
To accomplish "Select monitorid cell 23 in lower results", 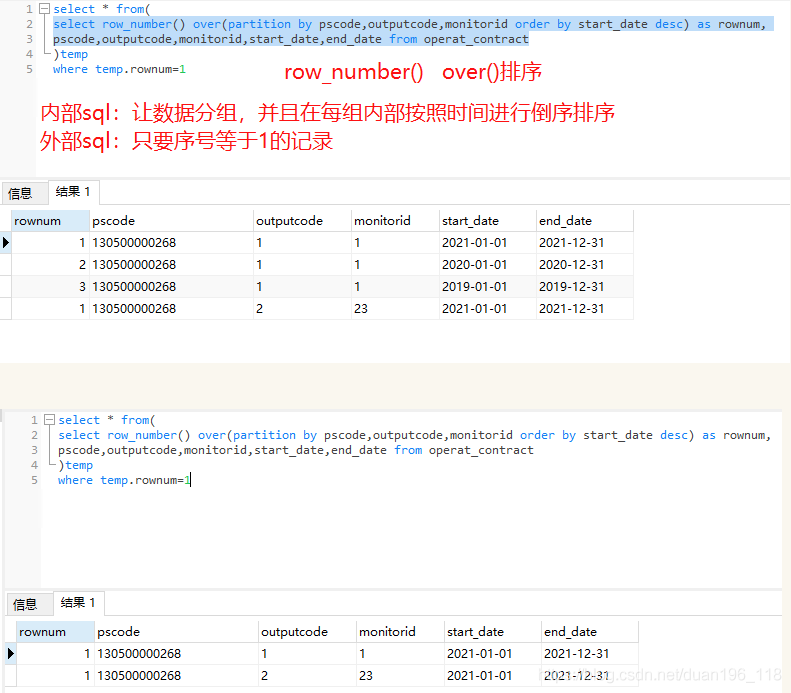I will pos(400,676).
